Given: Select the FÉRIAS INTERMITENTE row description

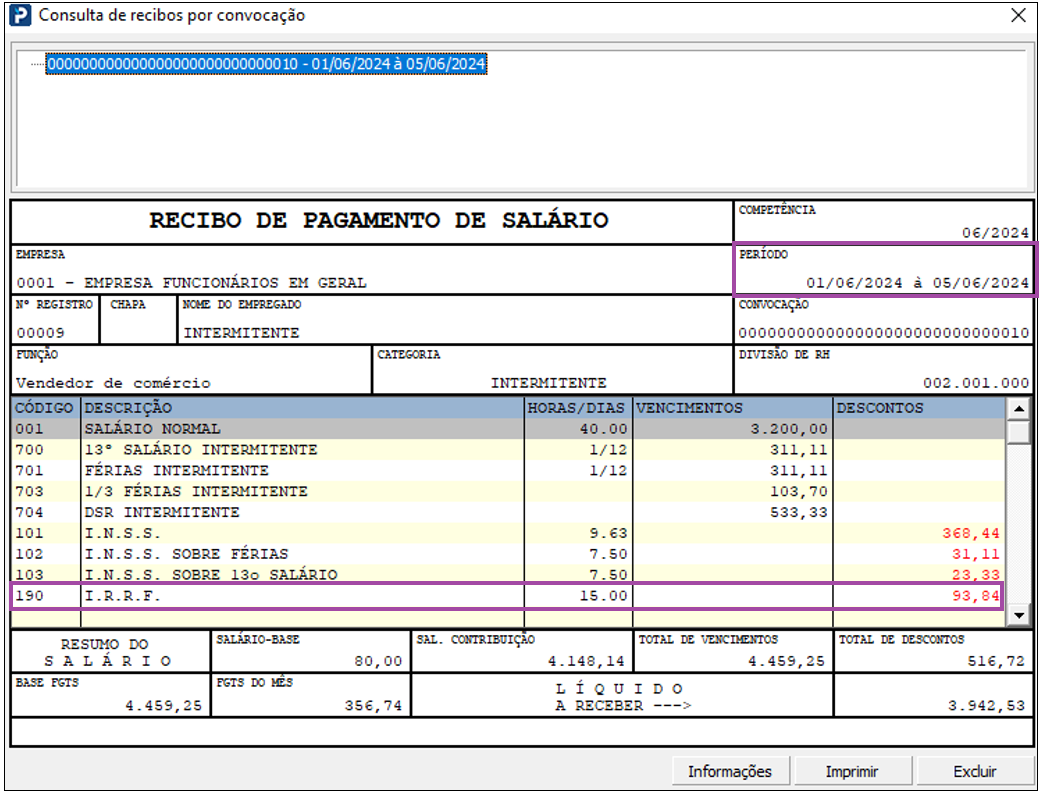Looking at the screenshot, I should [177, 471].
